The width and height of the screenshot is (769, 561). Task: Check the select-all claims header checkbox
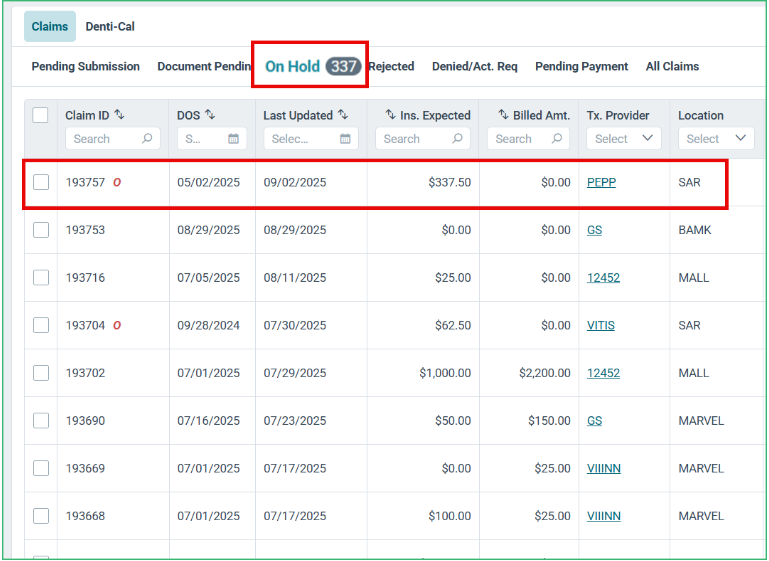pyautogui.click(x=40, y=115)
